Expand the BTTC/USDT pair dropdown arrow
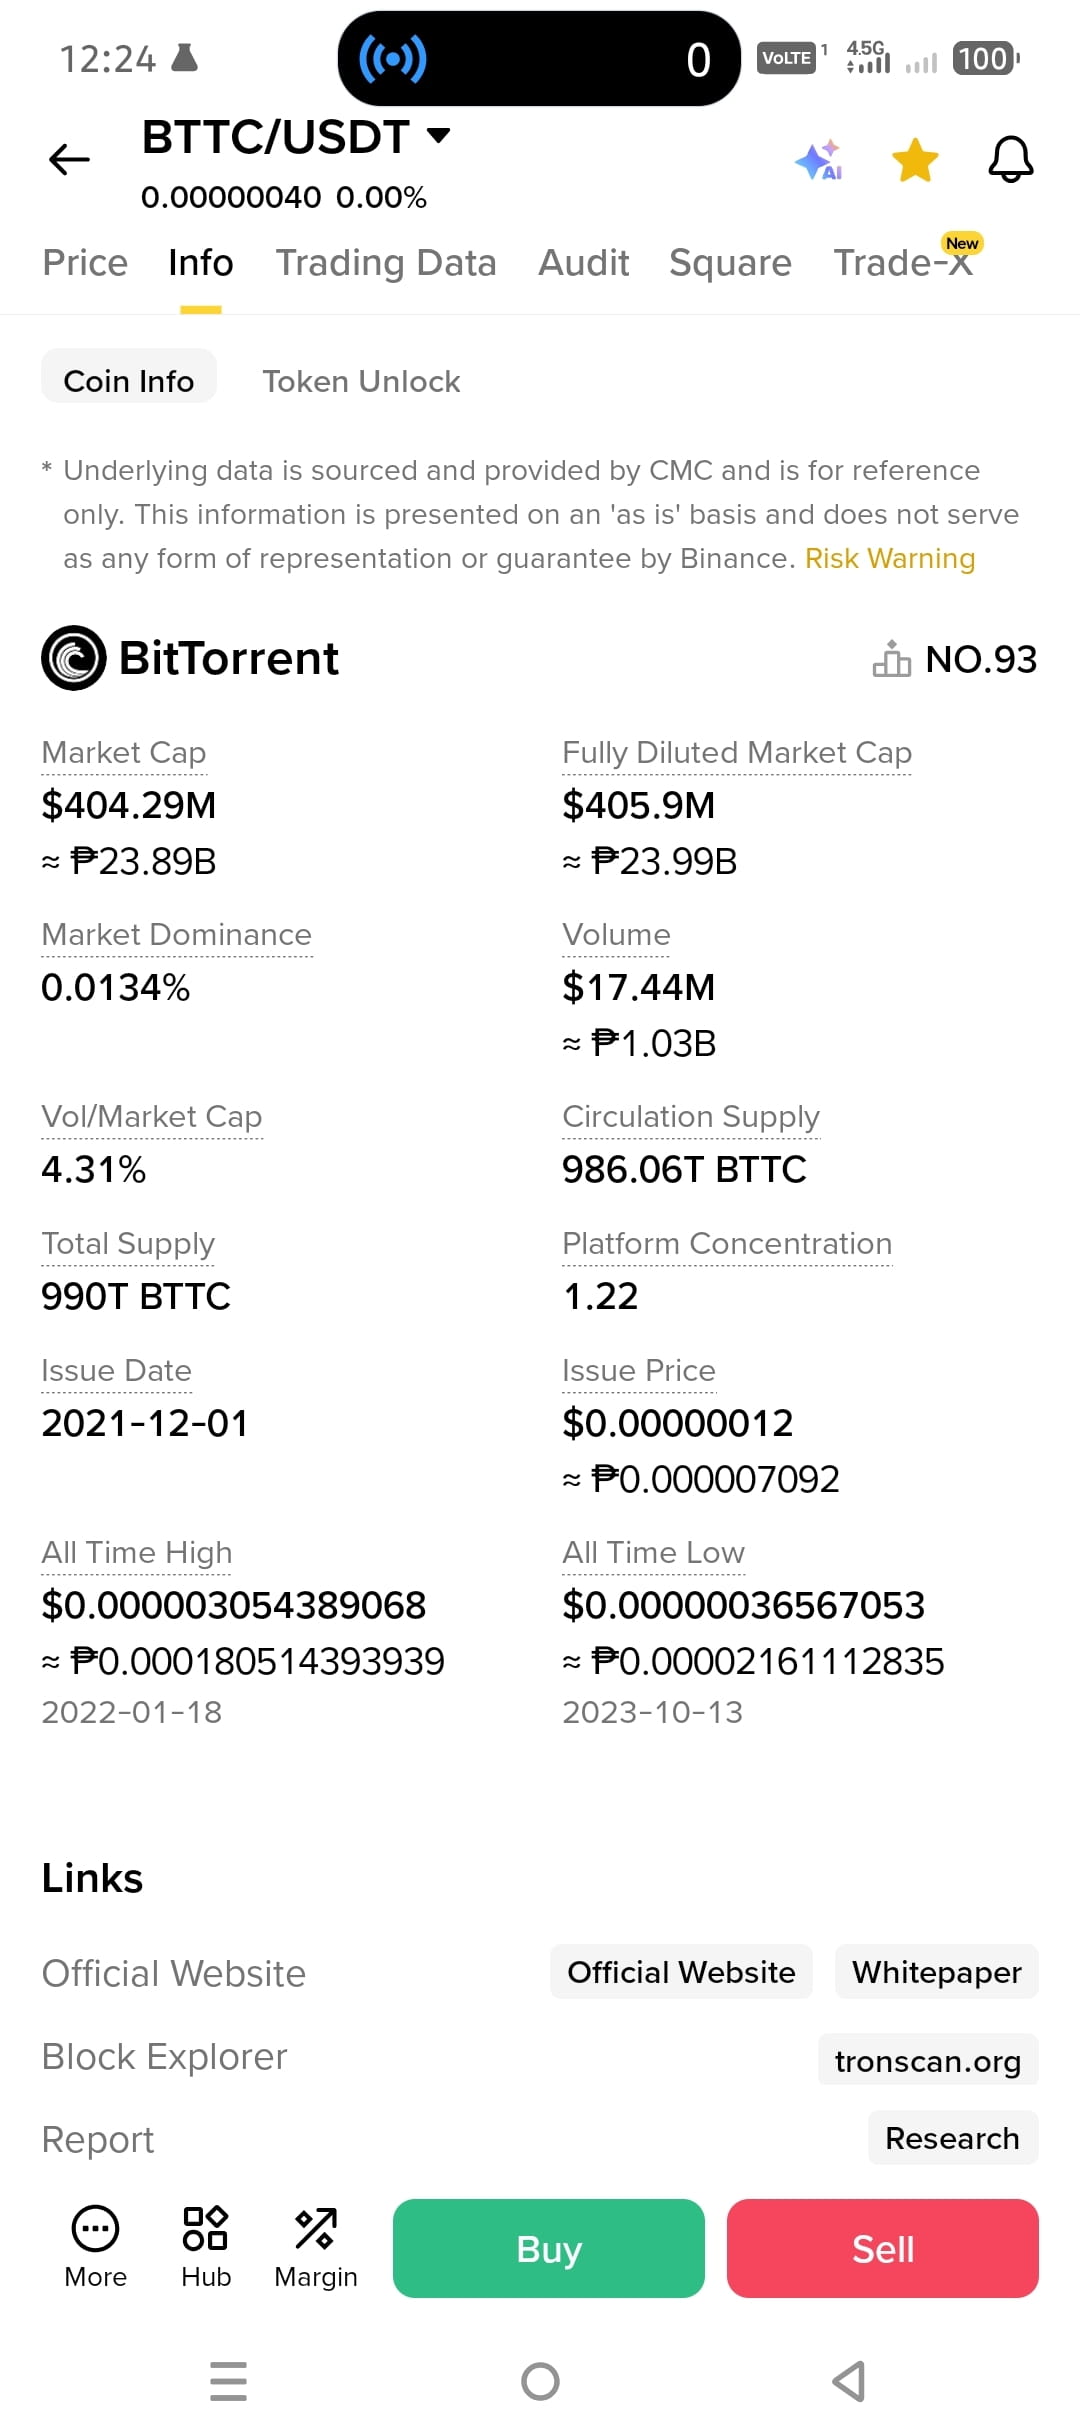Screen dimensions: 1080x2436 tap(438, 135)
